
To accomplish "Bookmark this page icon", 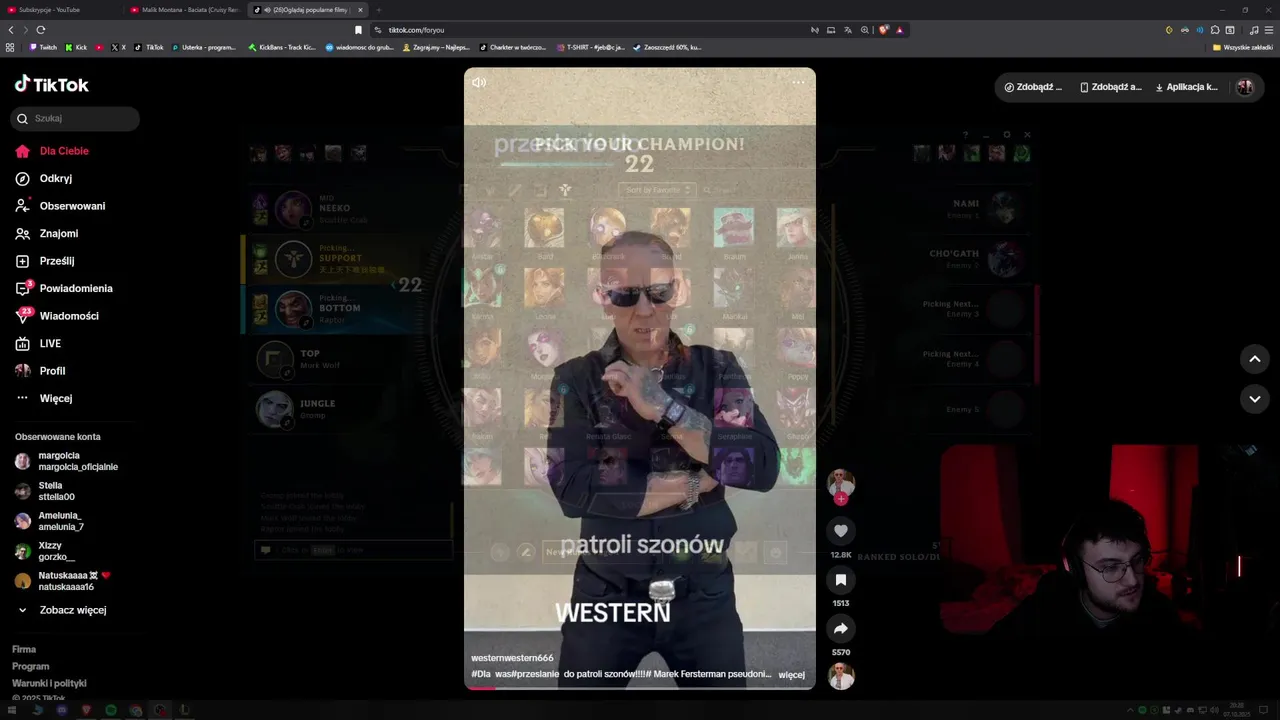I will pos(358,30).
